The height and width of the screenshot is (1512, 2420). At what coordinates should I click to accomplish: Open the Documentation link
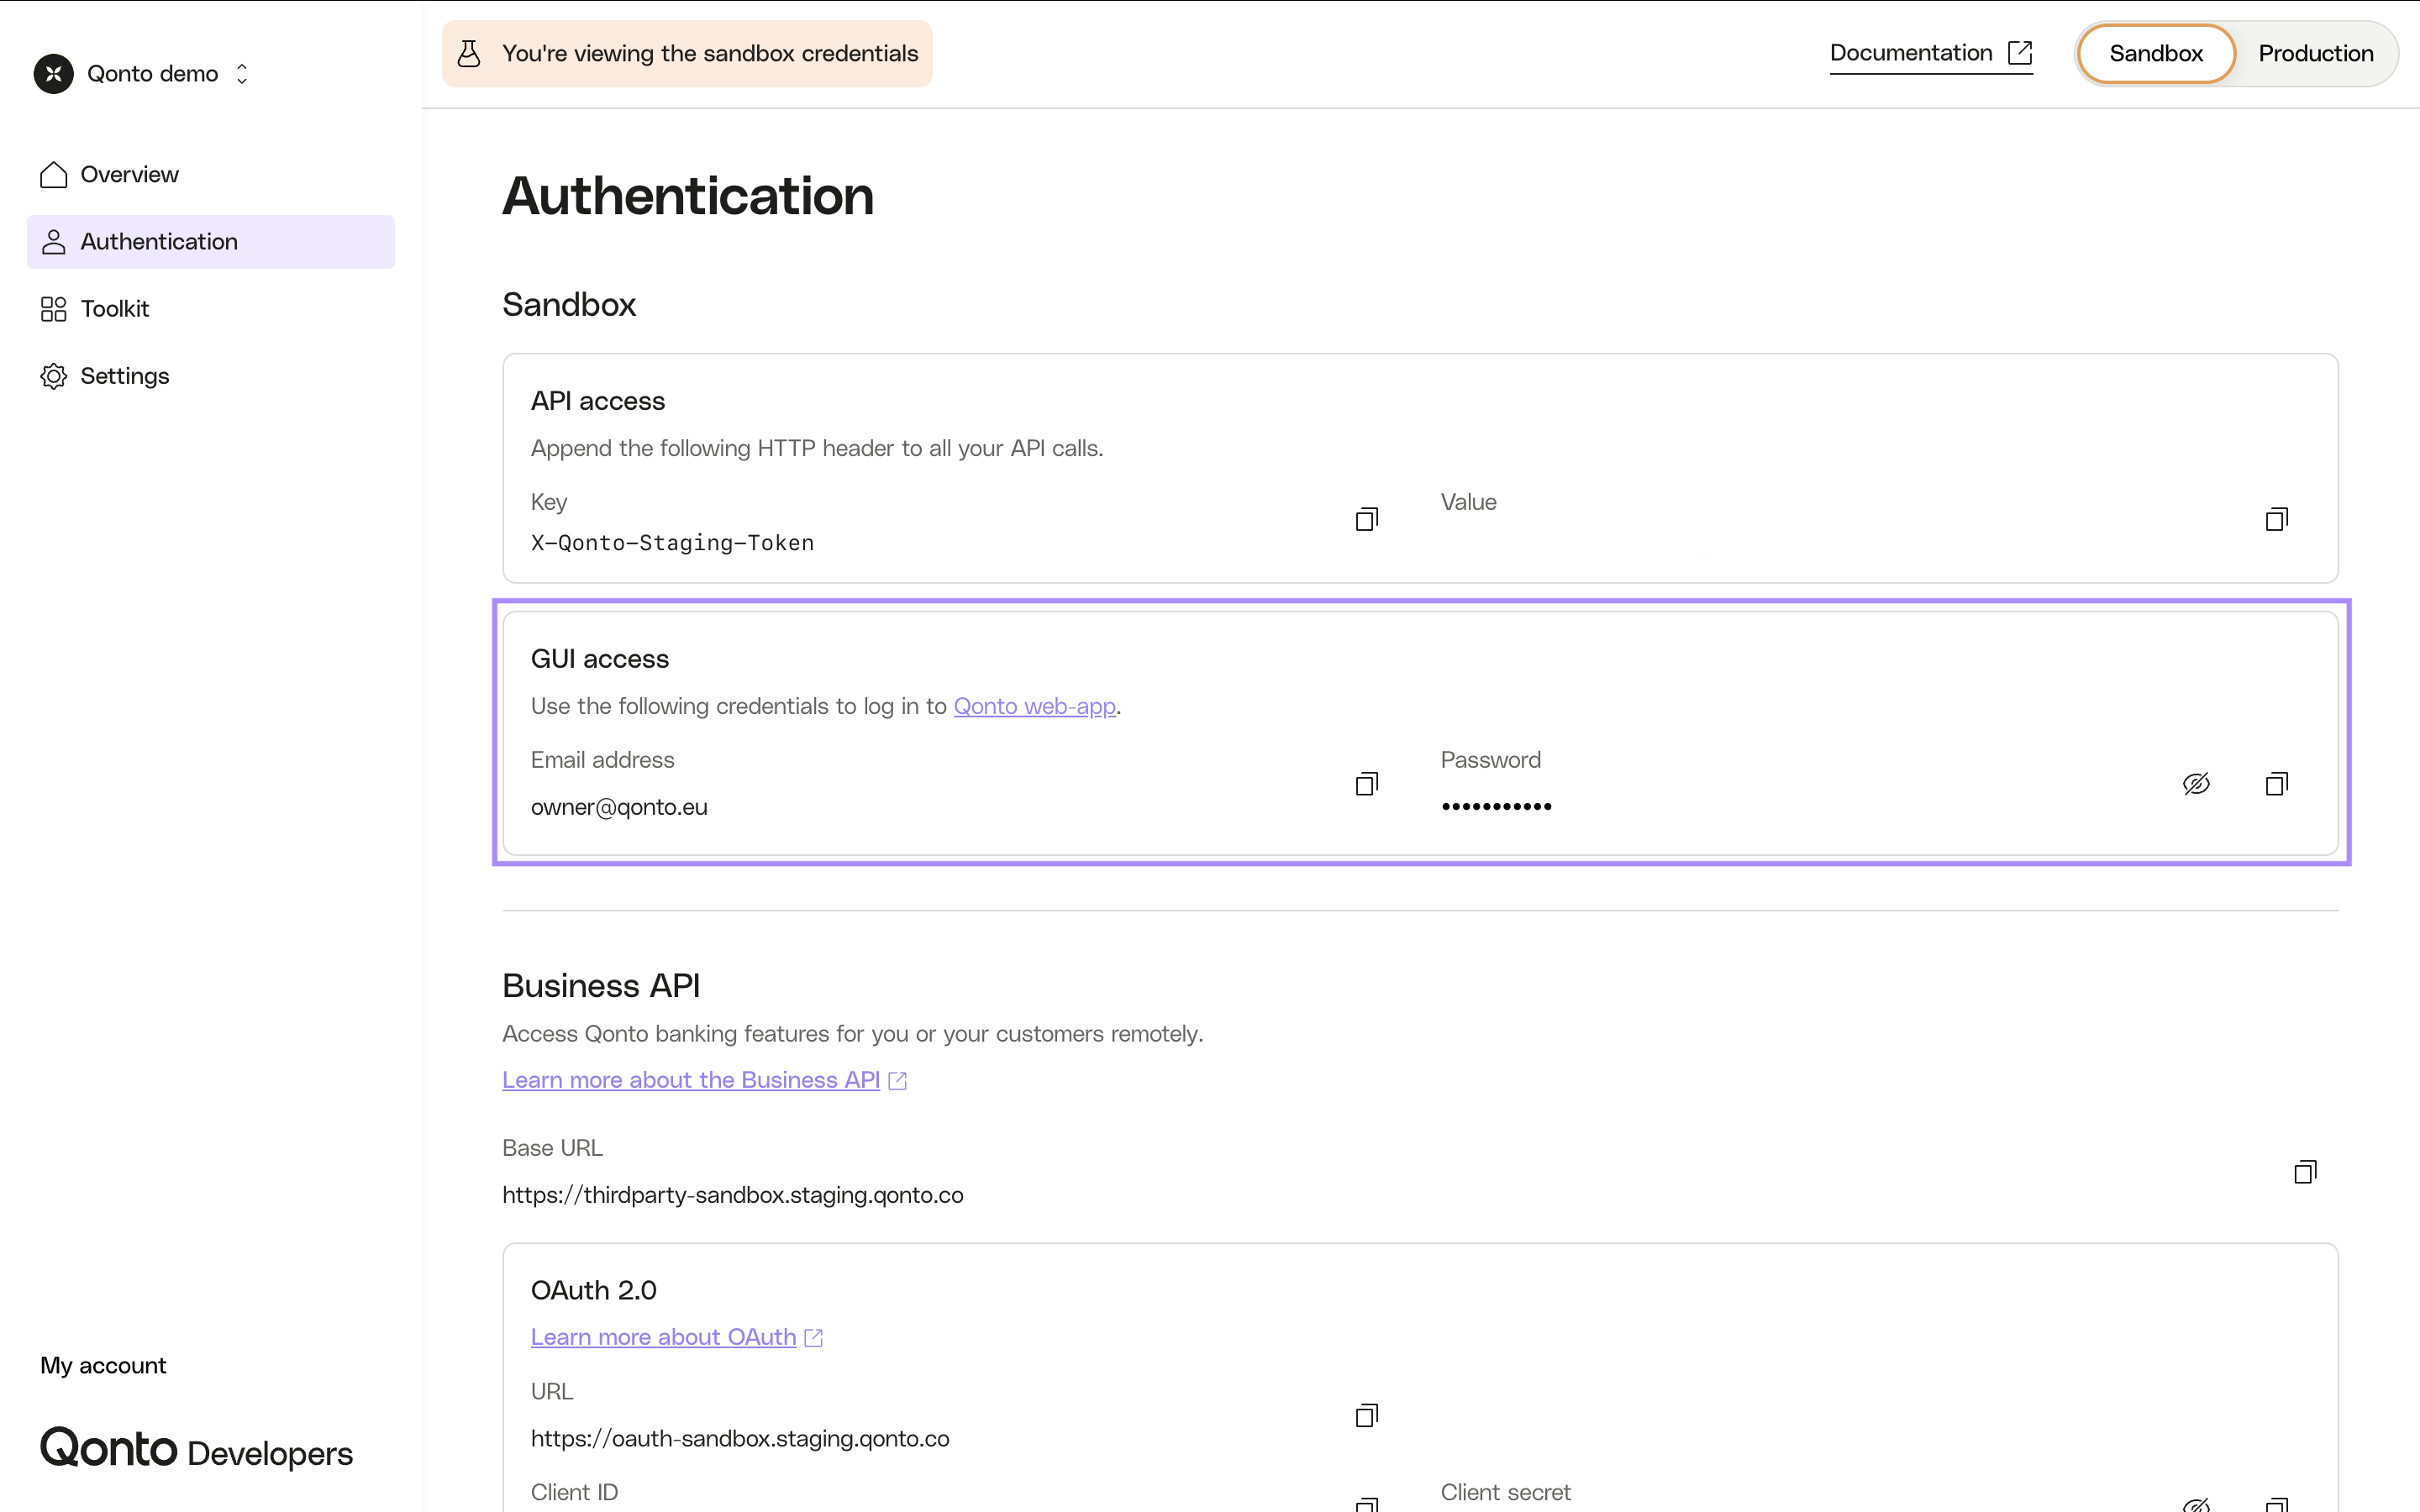tap(1931, 53)
